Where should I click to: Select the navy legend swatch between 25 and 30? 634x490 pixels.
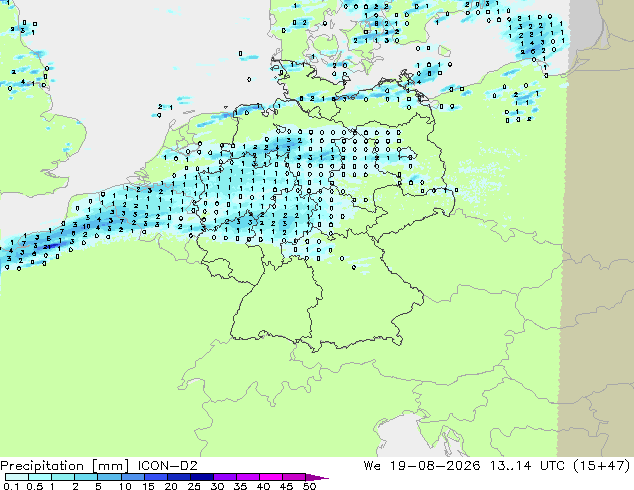(201, 477)
